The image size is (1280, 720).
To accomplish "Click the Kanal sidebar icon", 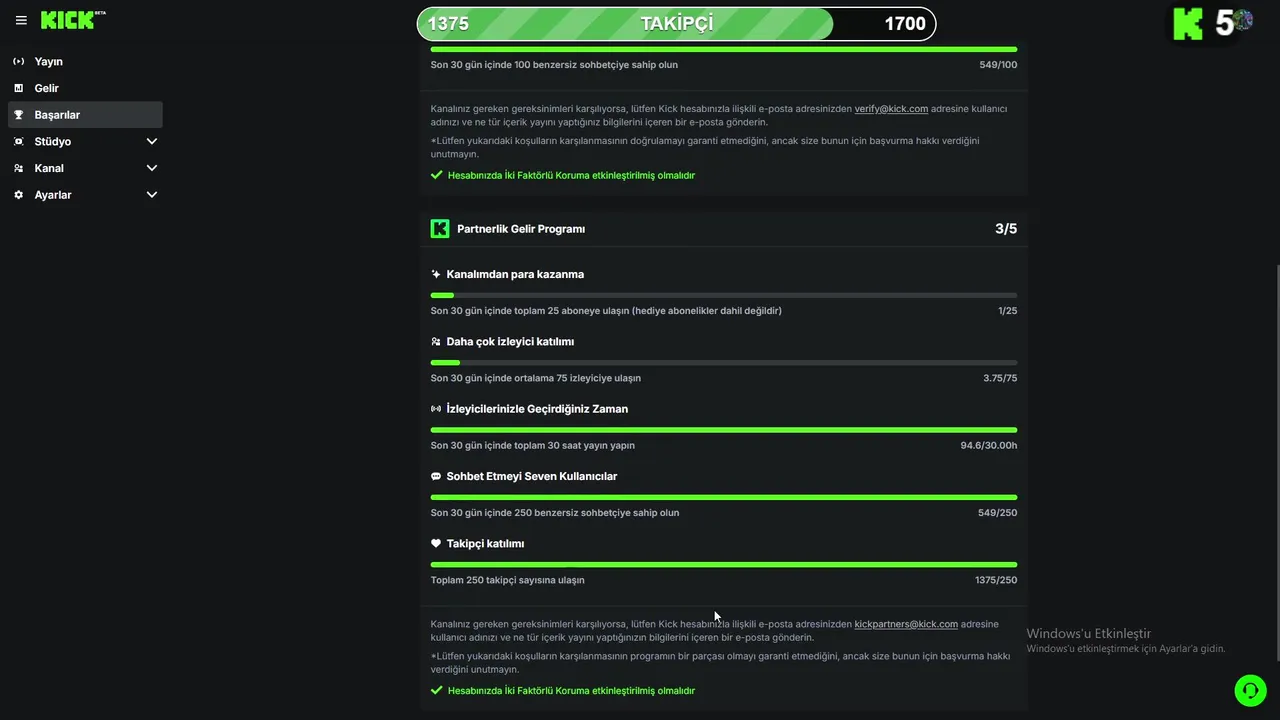I will pyautogui.click(x=18, y=168).
